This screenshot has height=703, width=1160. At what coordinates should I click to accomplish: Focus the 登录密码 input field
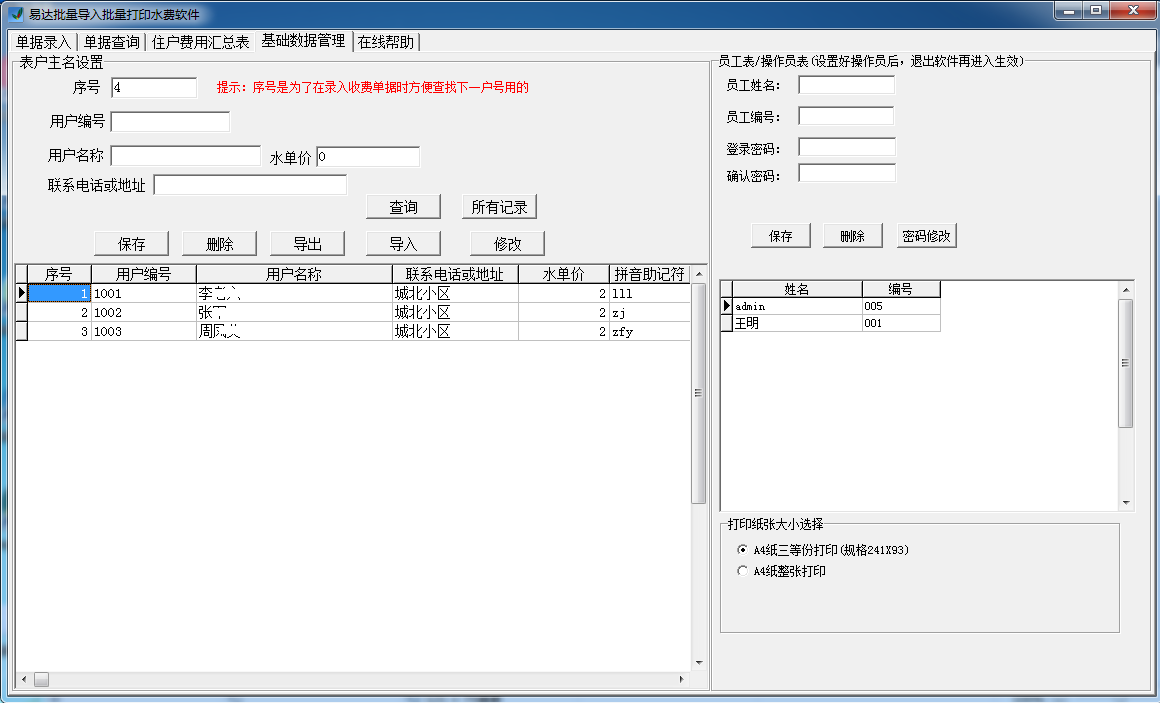pyautogui.click(x=847, y=147)
